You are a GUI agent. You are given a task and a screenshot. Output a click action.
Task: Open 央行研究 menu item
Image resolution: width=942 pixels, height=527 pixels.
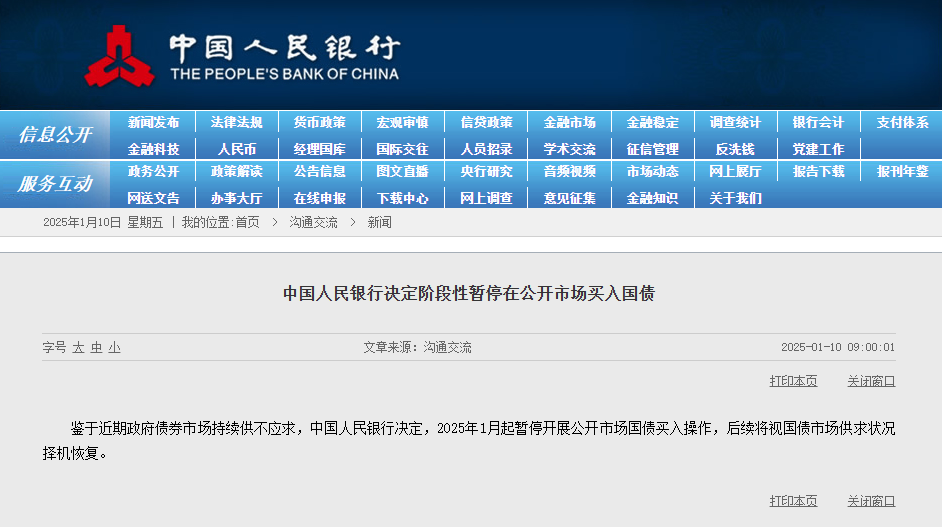coord(487,172)
